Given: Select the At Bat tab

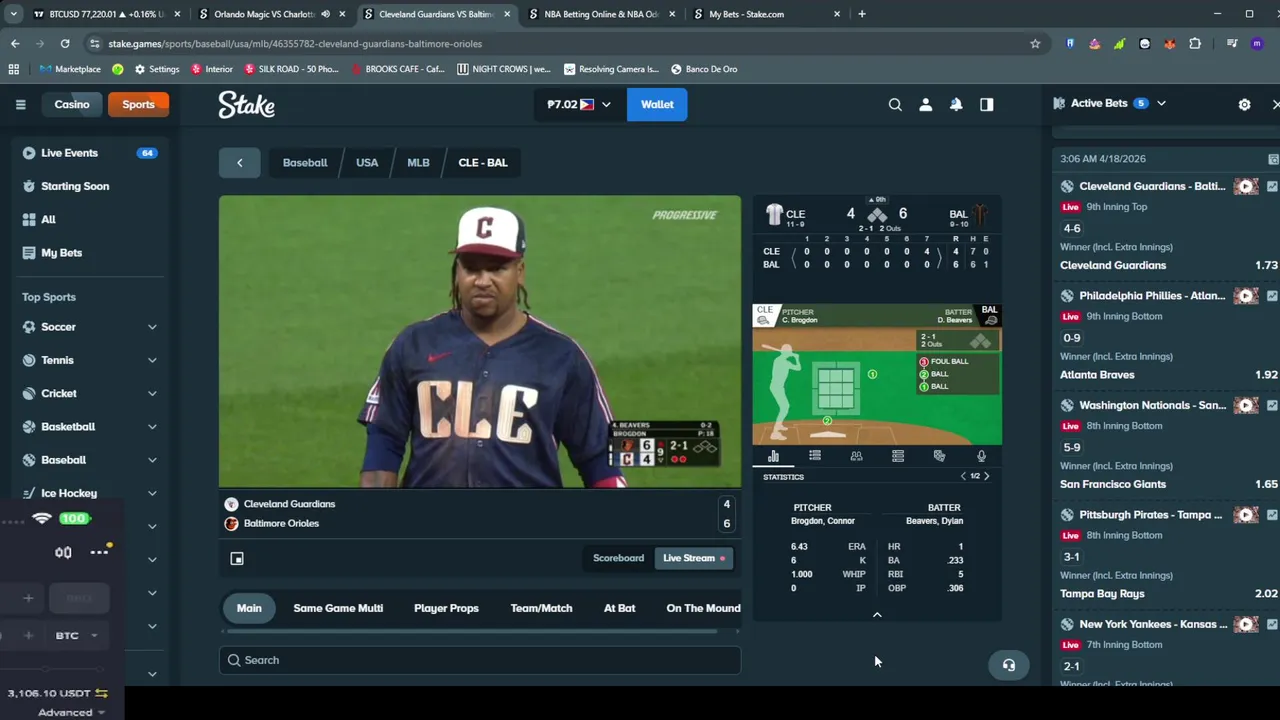Looking at the screenshot, I should click(x=619, y=608).
